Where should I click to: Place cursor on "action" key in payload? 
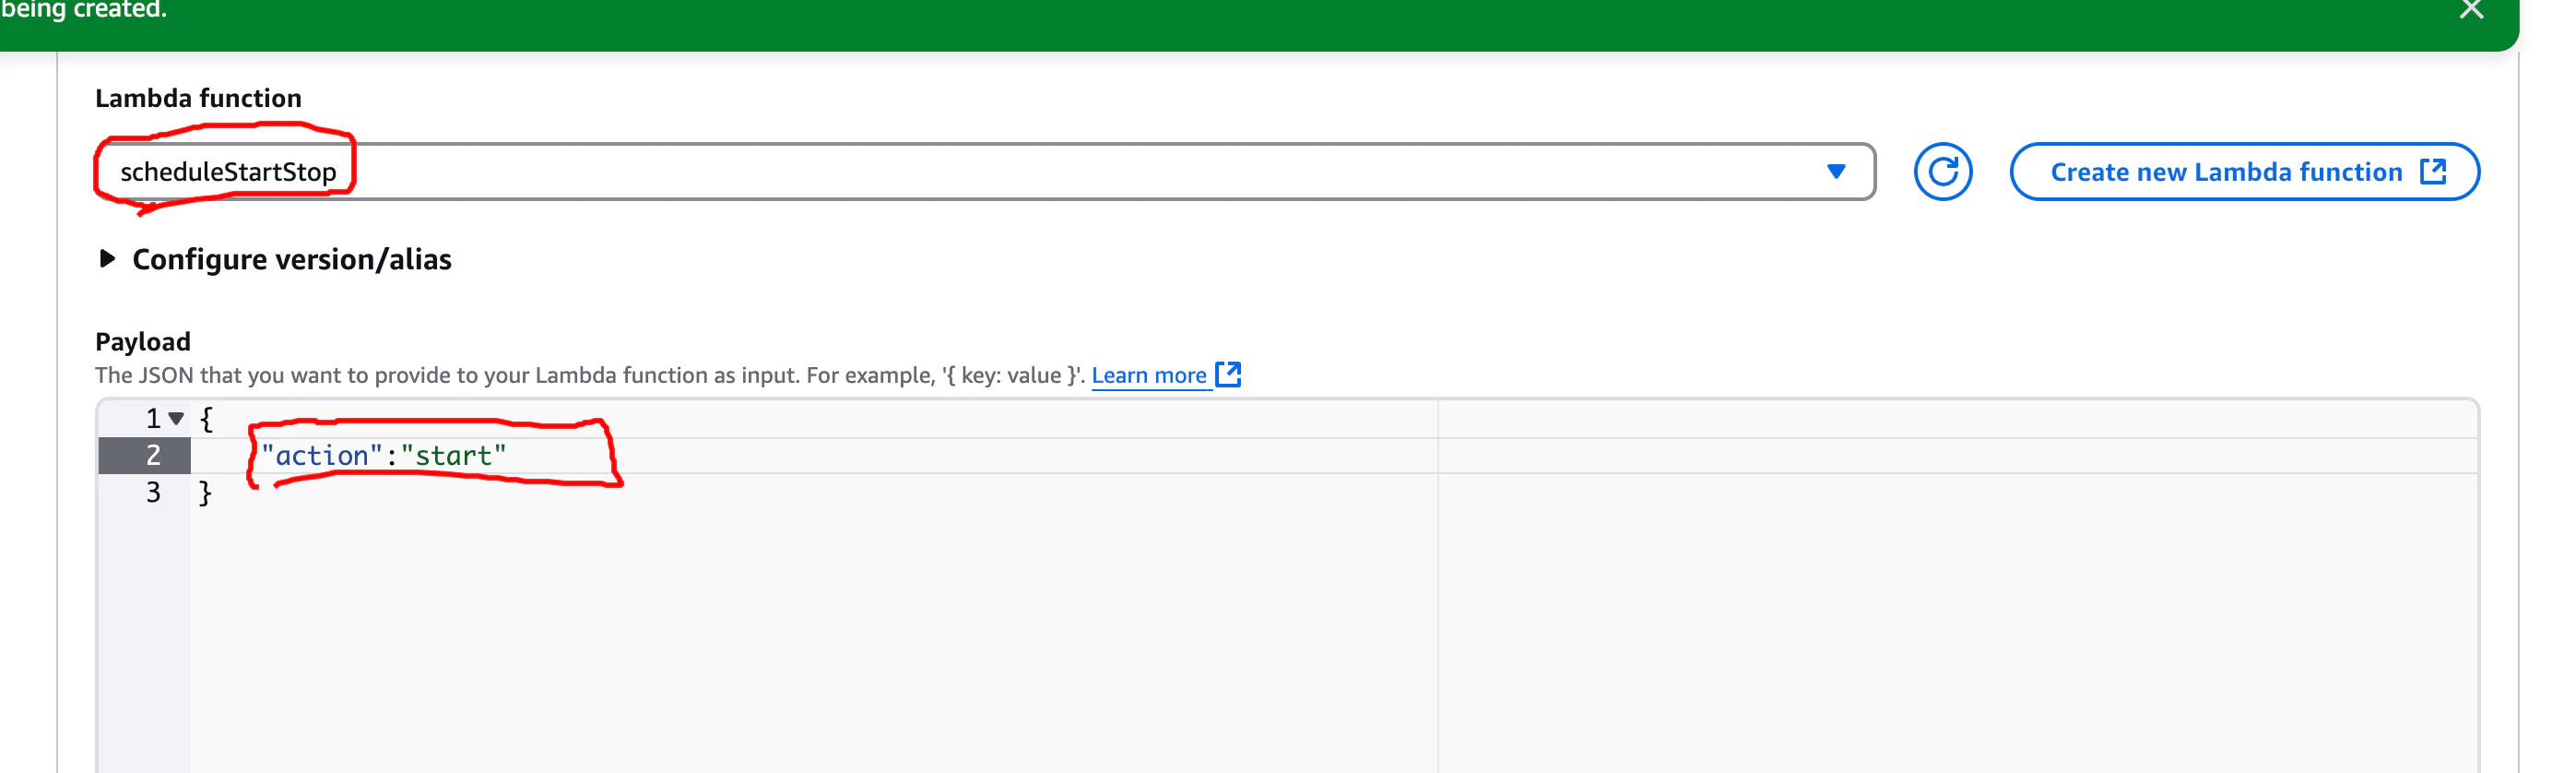tap(322, 456)
